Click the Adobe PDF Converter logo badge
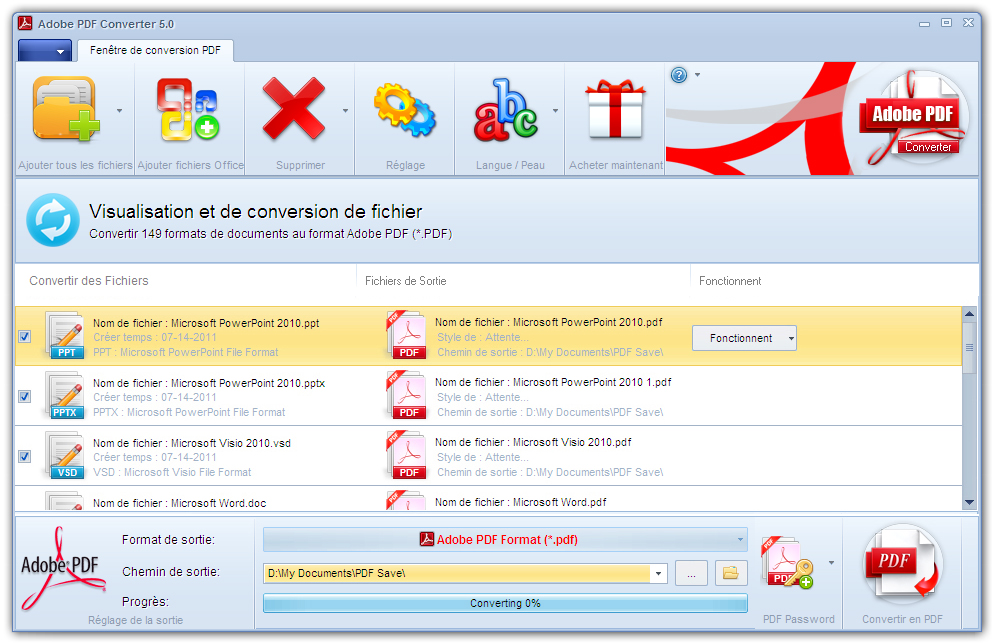 coord(914,118)
